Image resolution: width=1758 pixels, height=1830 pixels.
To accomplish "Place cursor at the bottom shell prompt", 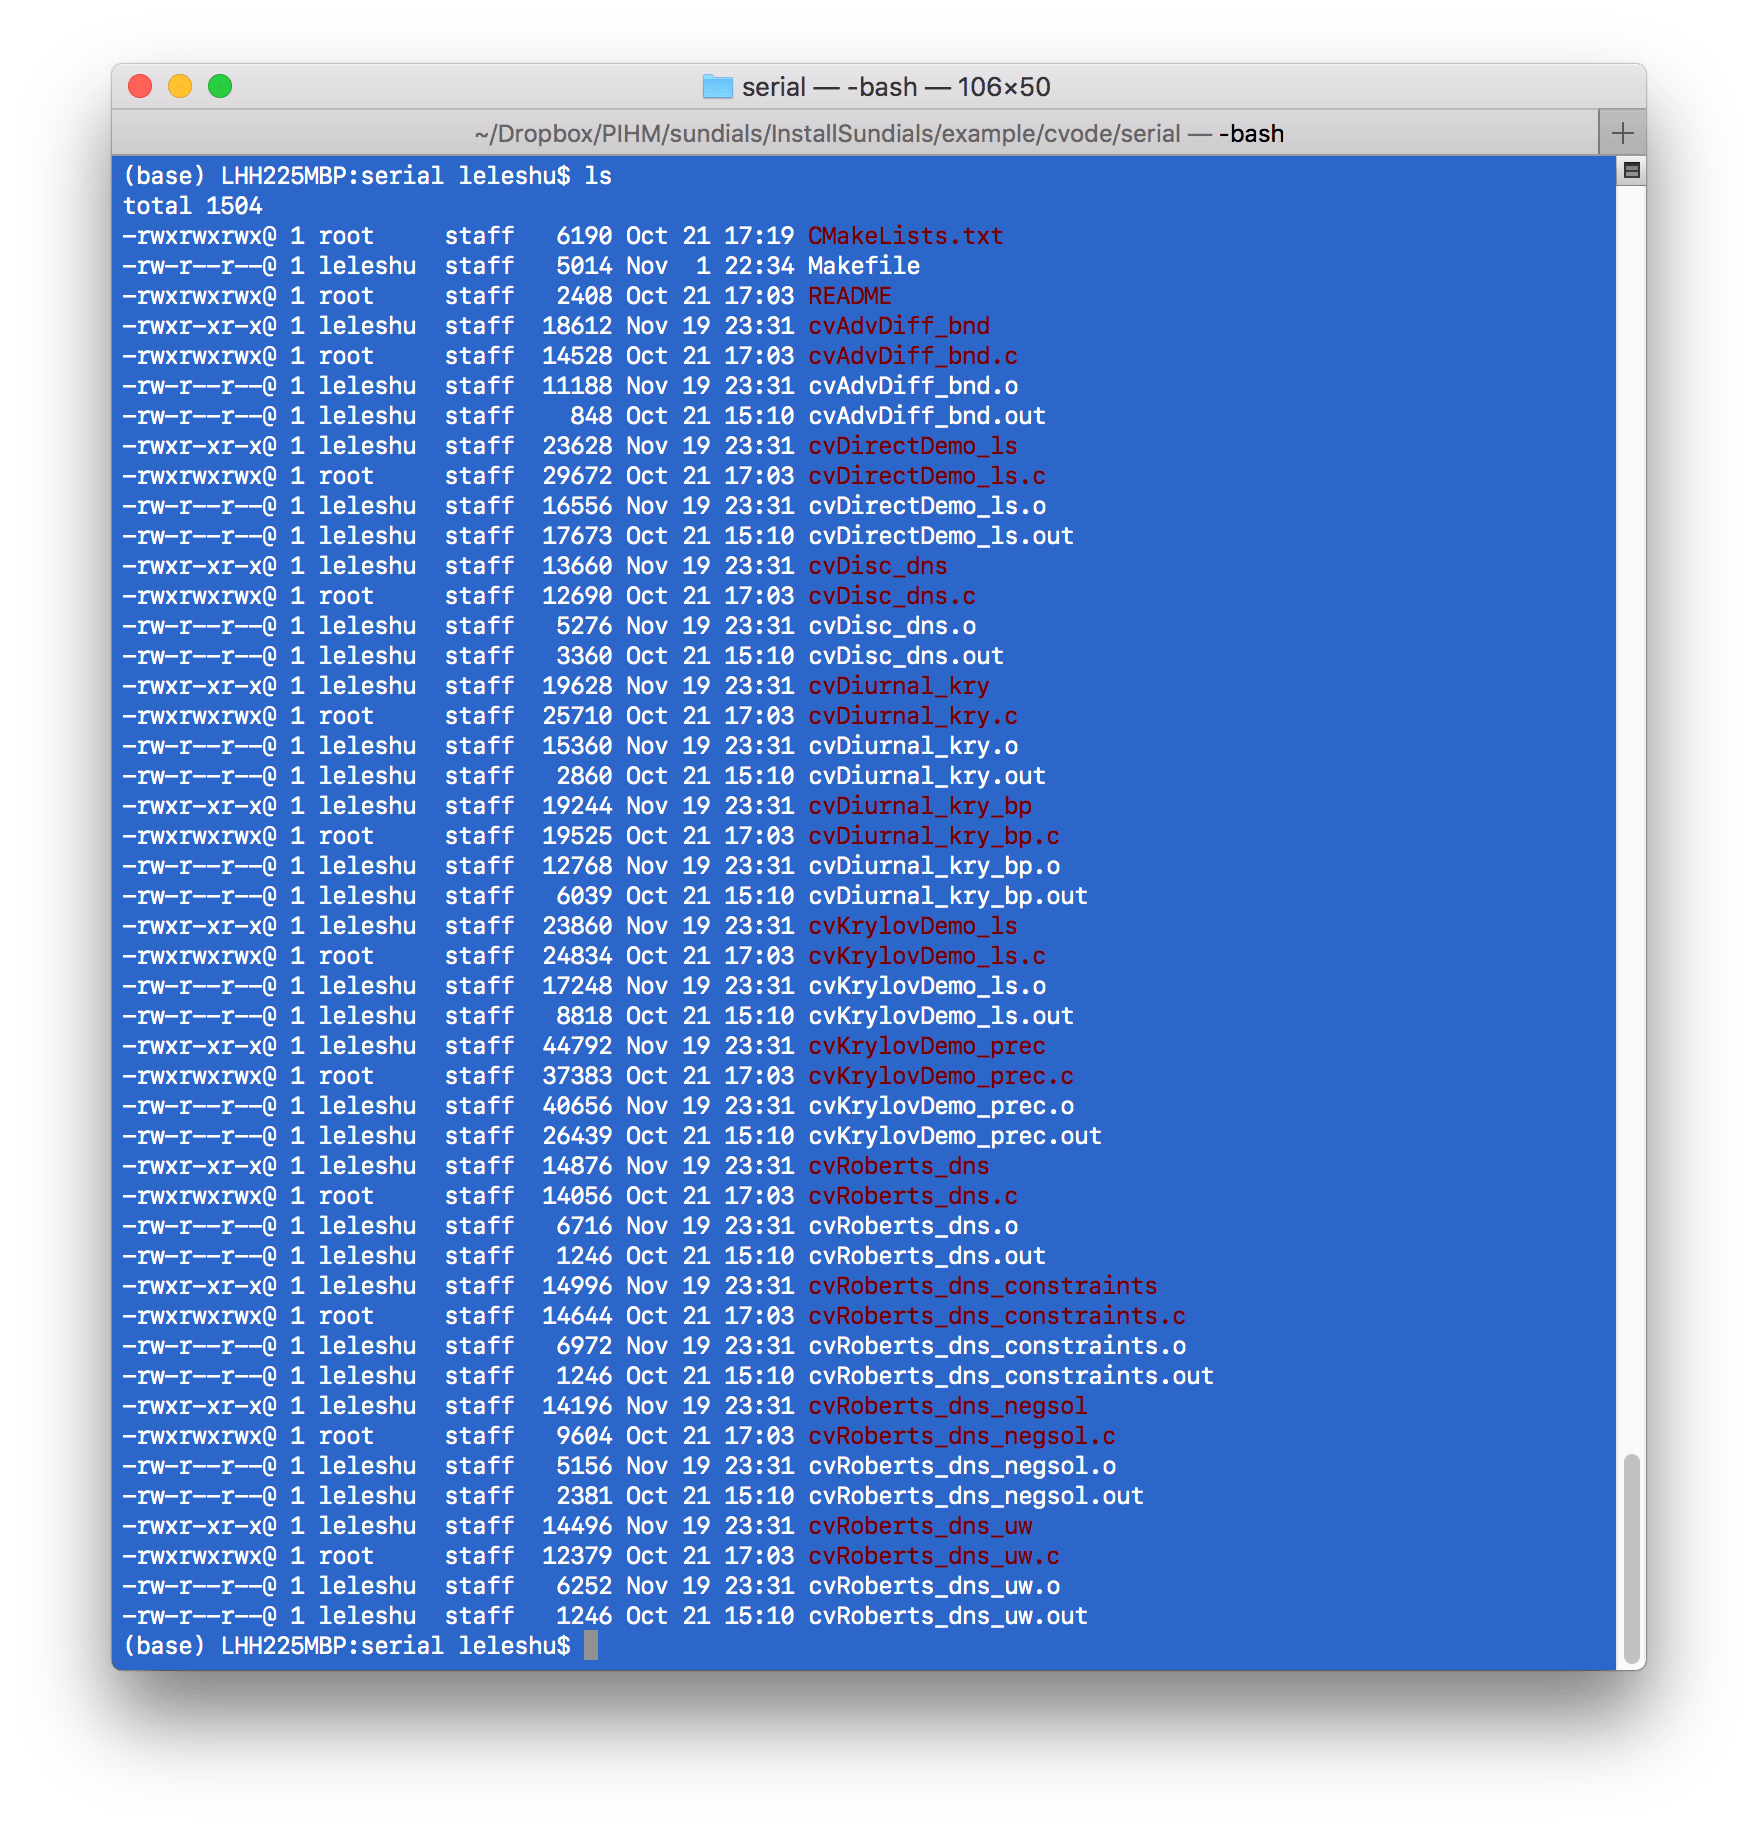I will click(591, 1645).
